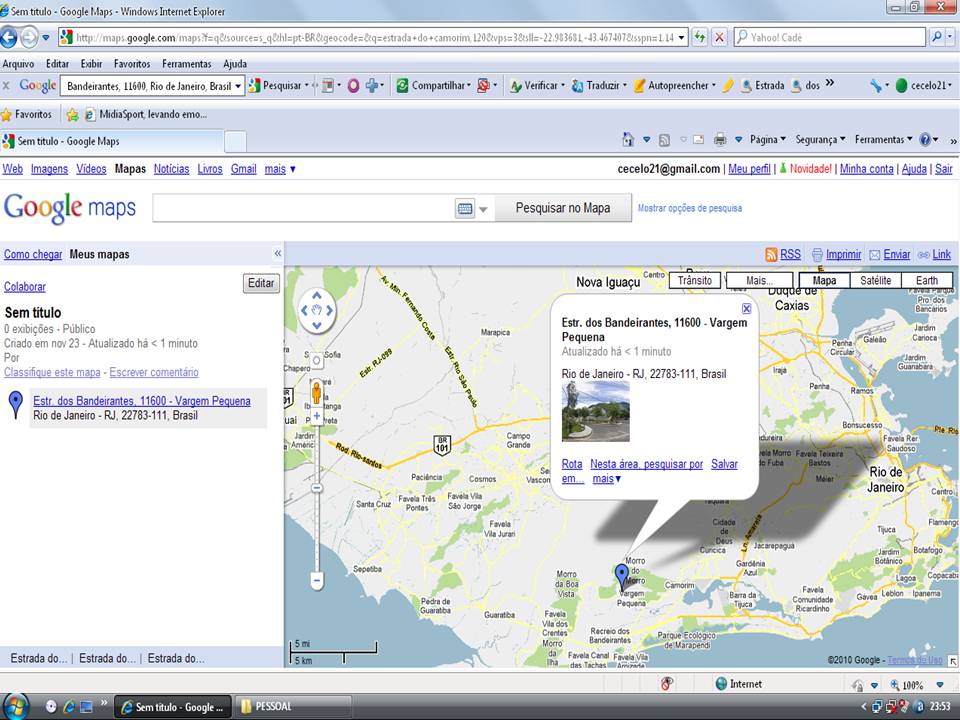Click the Google Maps search input field
960x720 pixels.
coord(304,208)
